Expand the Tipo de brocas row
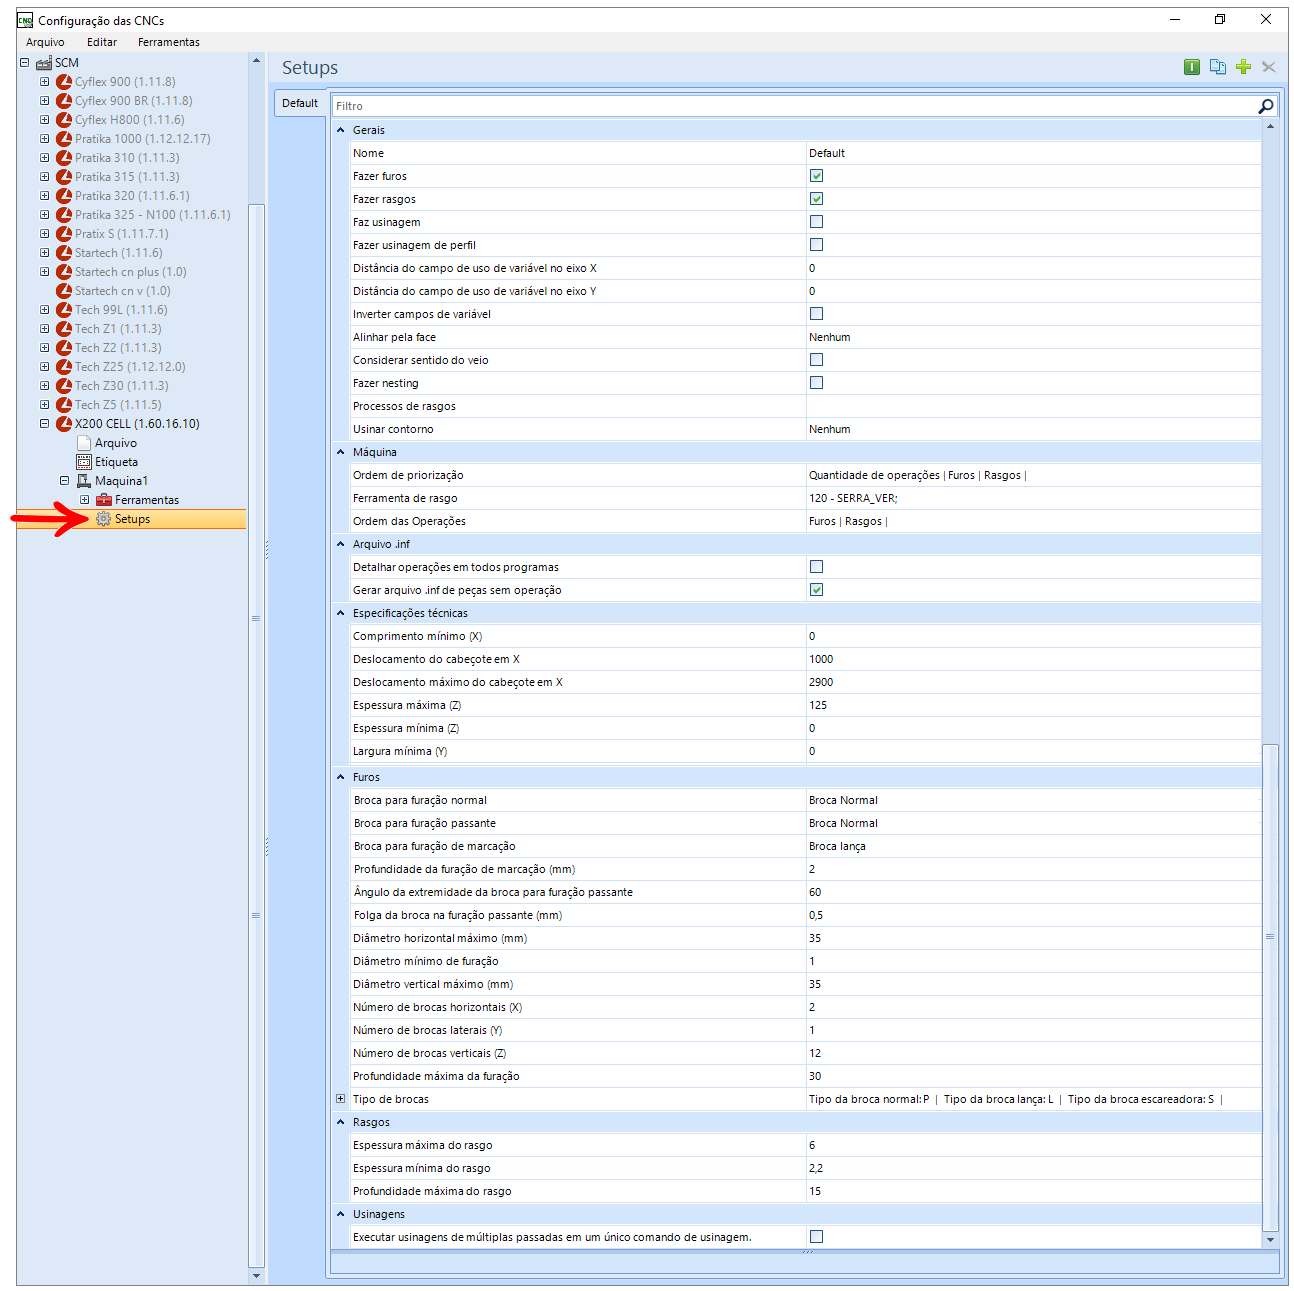The width and height of the screenshot is (1294, 1291). pyautogui.click(x=340, y=1099)
